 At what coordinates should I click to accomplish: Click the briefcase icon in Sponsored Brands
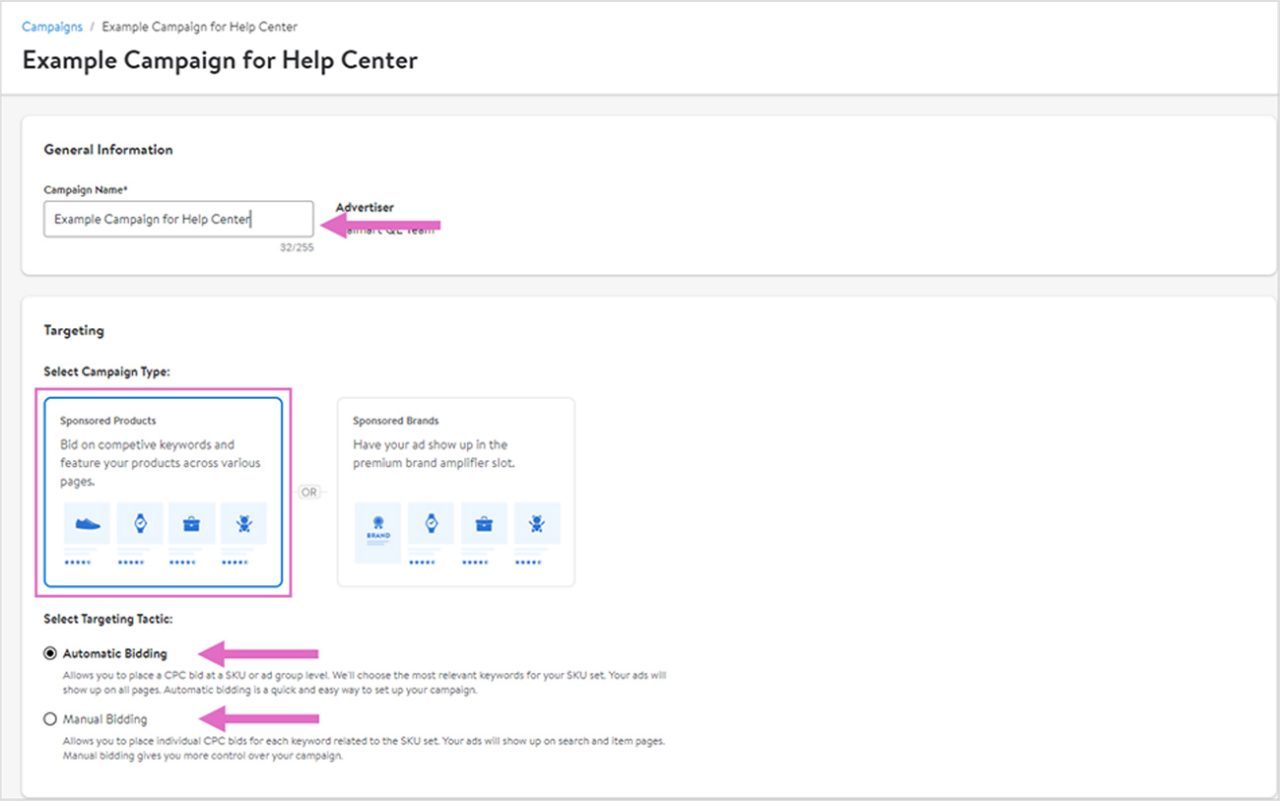484,522
